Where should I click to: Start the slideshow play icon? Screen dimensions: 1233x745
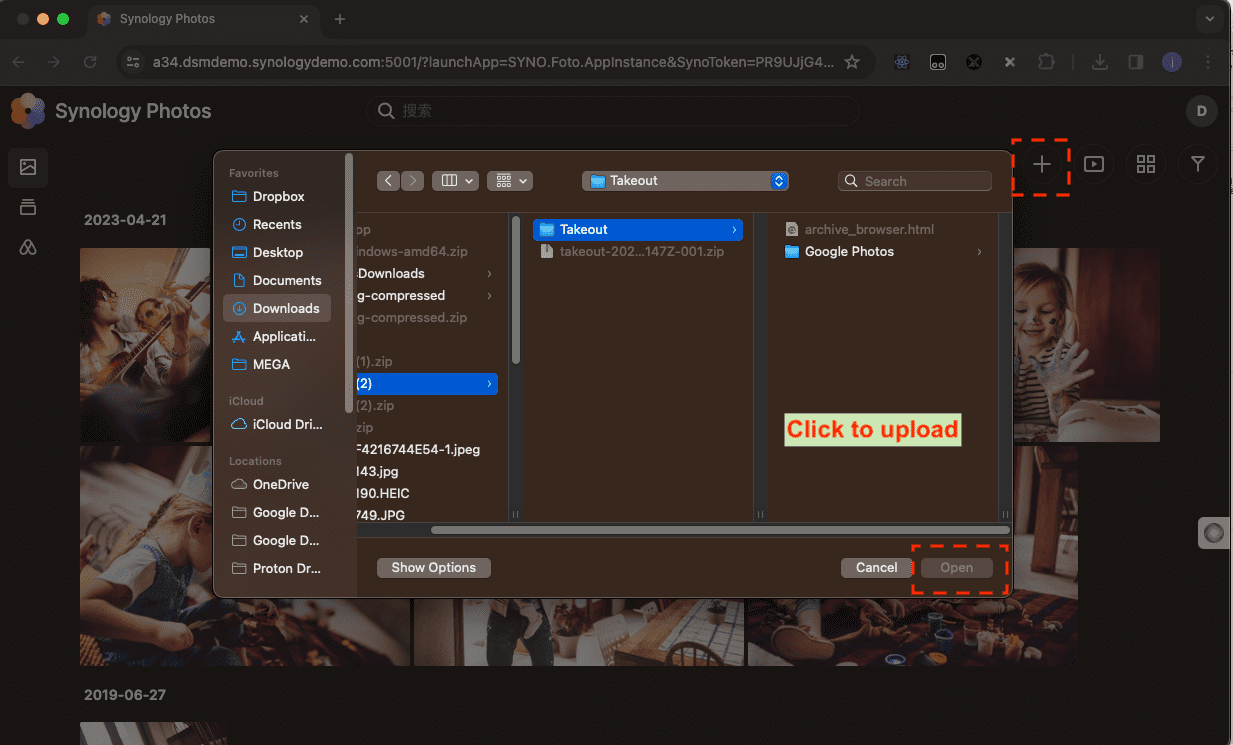[x=1094, y=165]
